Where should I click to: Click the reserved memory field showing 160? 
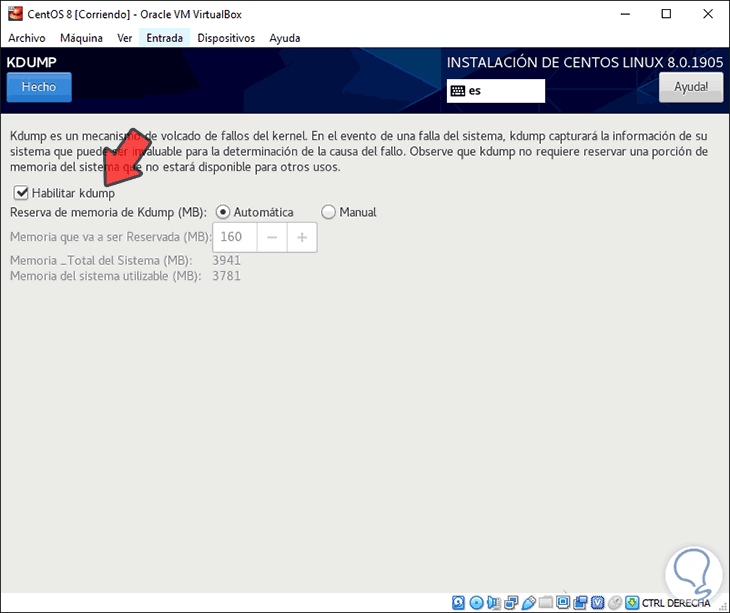click(x=235, y=237)
